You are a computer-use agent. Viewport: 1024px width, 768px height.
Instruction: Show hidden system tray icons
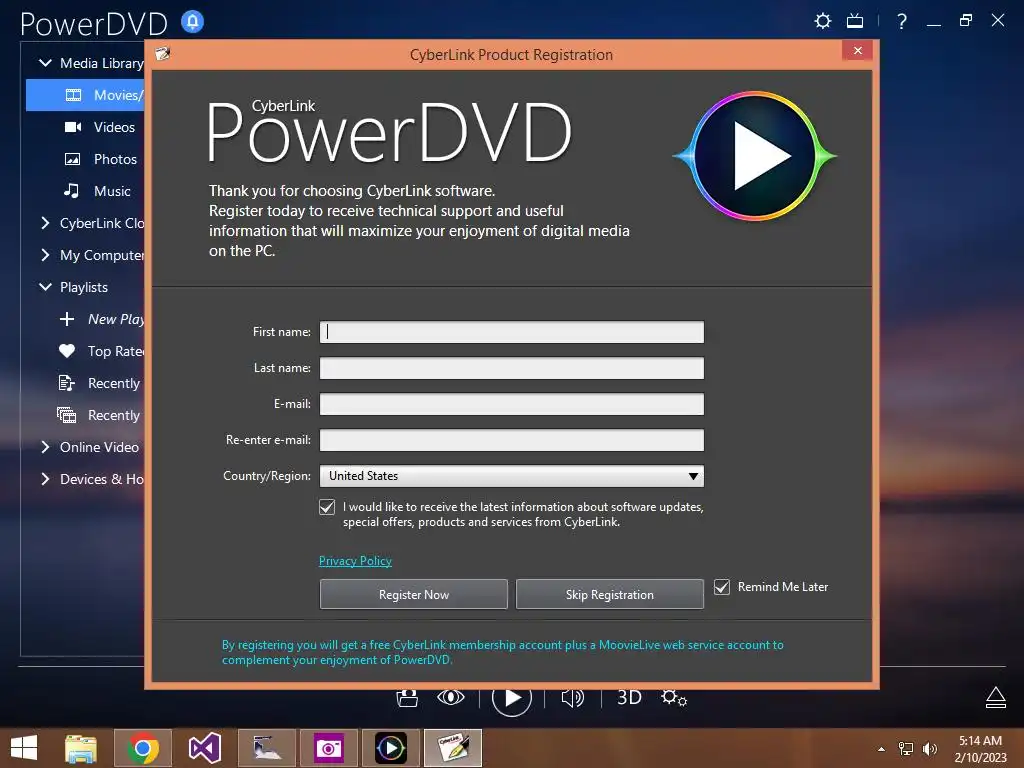point(881,749)
